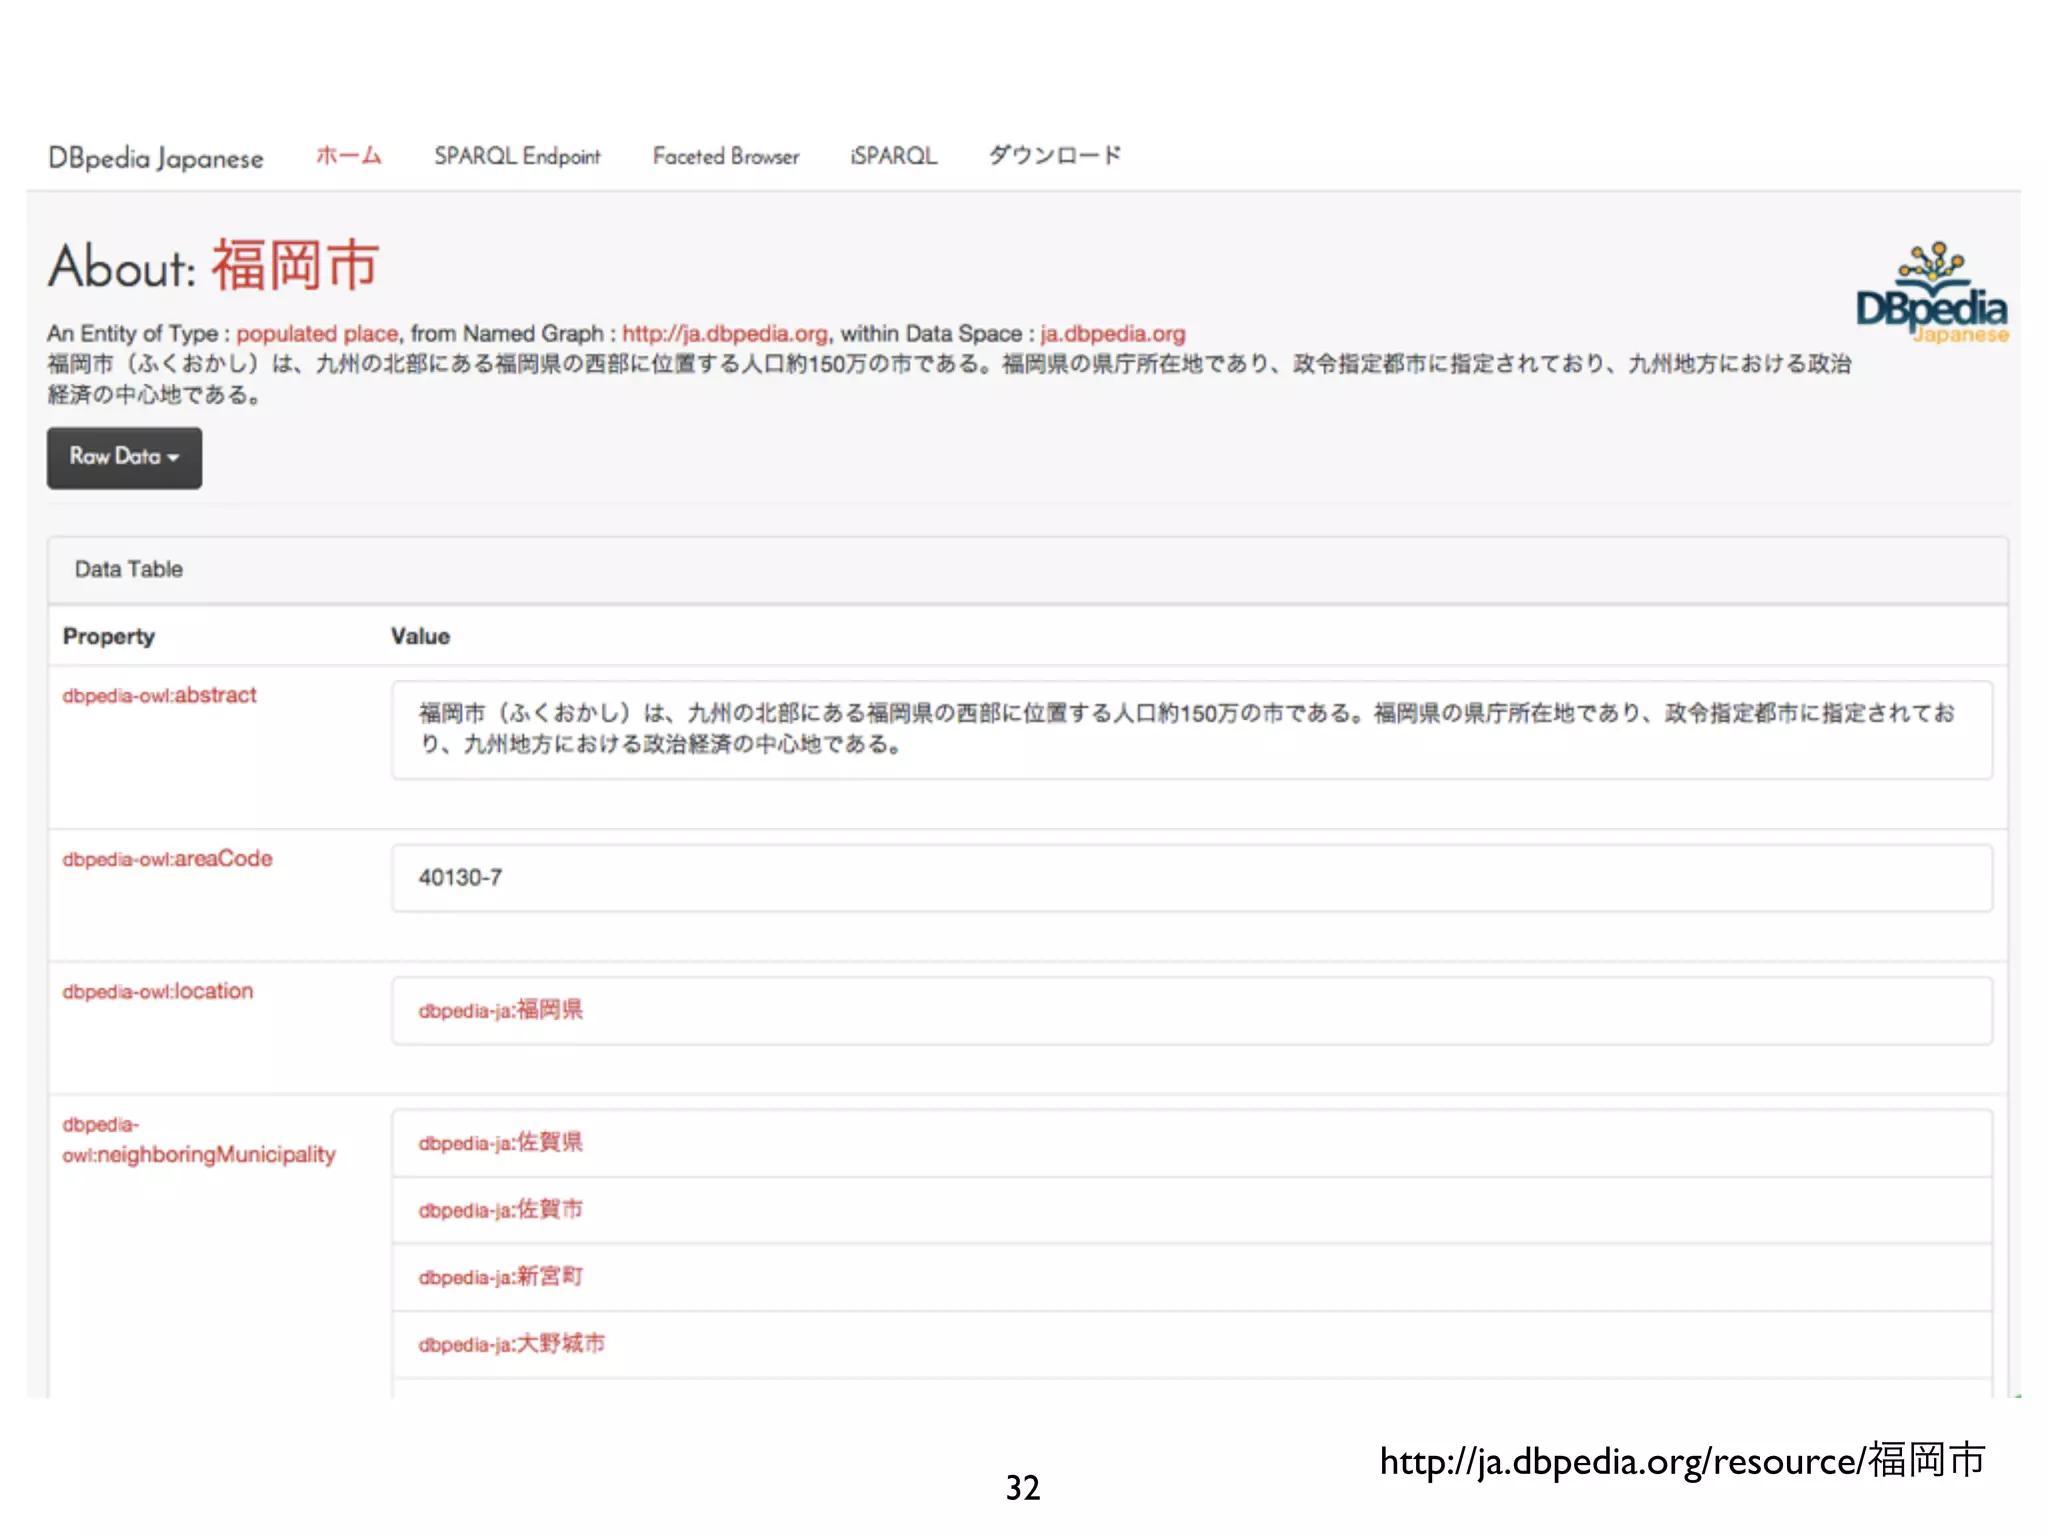Open the SPARQL Endpoint menu item

[x=517, y=156]
